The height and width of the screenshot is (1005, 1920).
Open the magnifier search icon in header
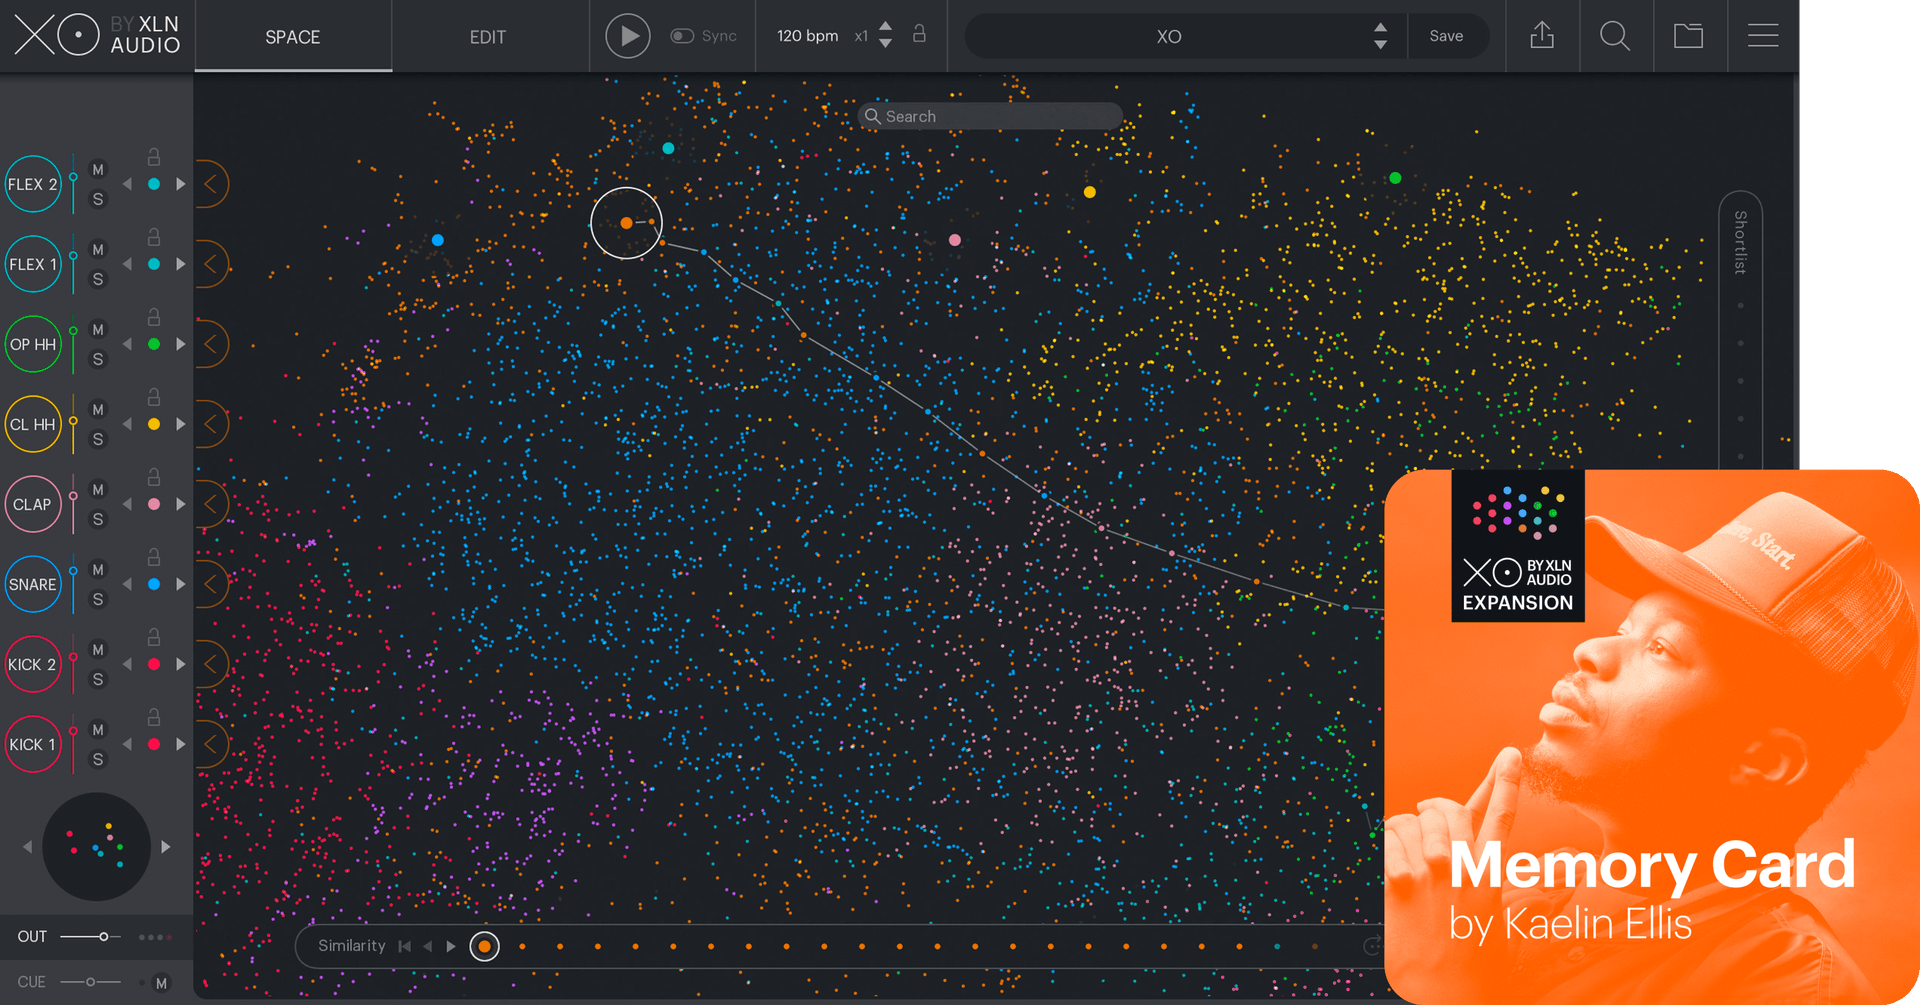pos(1615,36)
